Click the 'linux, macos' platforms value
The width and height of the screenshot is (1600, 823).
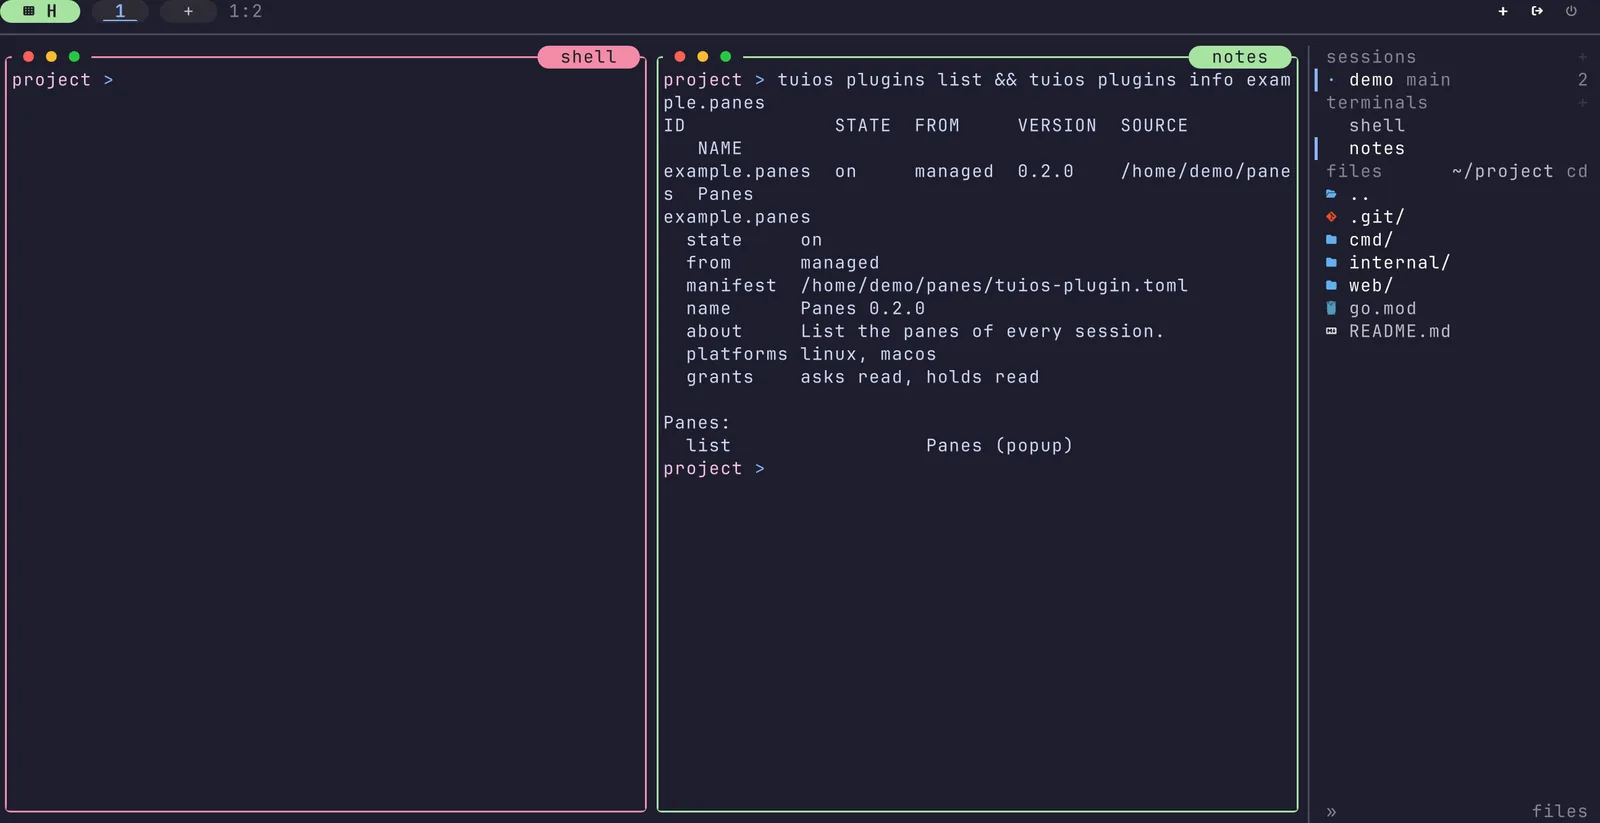(x=868, y=354)
